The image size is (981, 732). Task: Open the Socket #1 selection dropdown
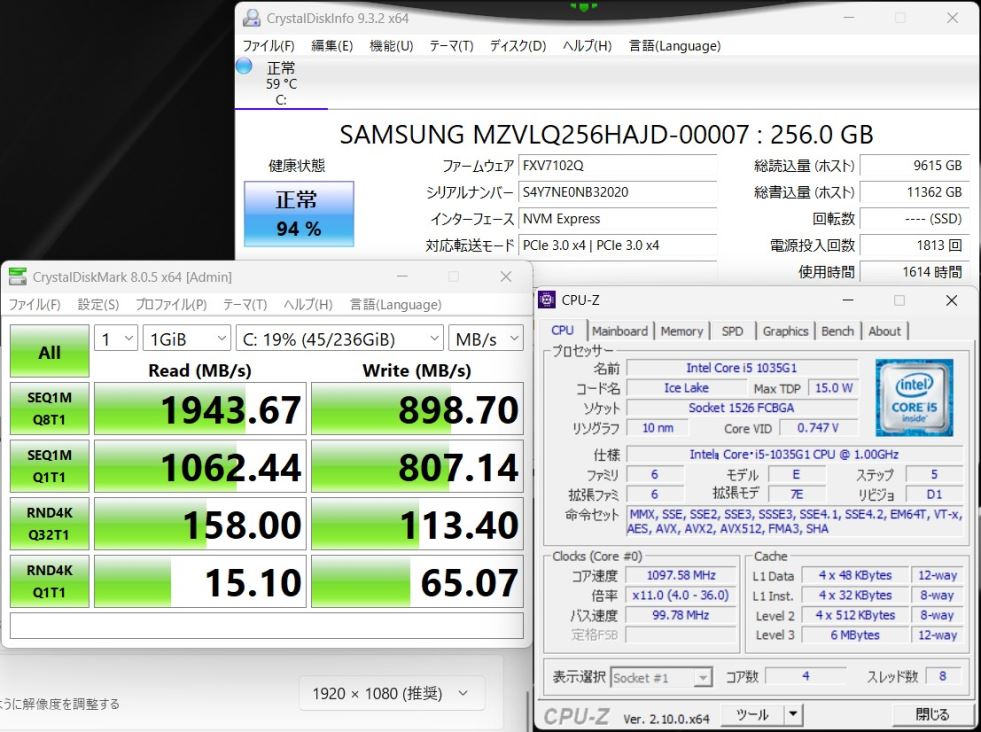661,678
